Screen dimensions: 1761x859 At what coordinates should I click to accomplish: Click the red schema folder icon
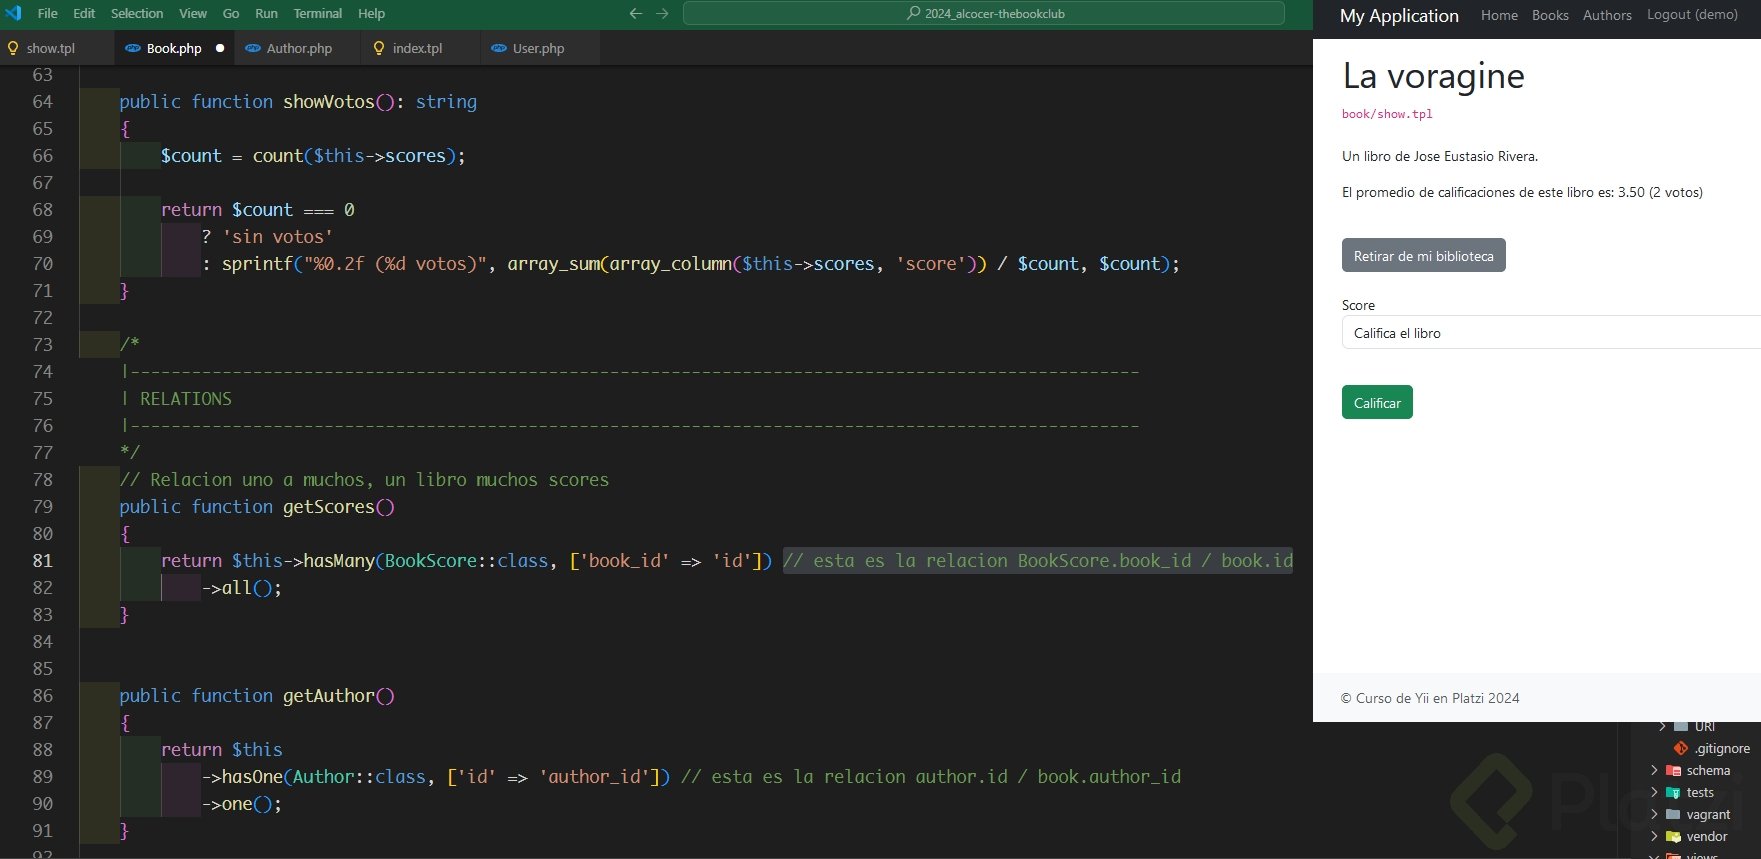pos(1673,770)
